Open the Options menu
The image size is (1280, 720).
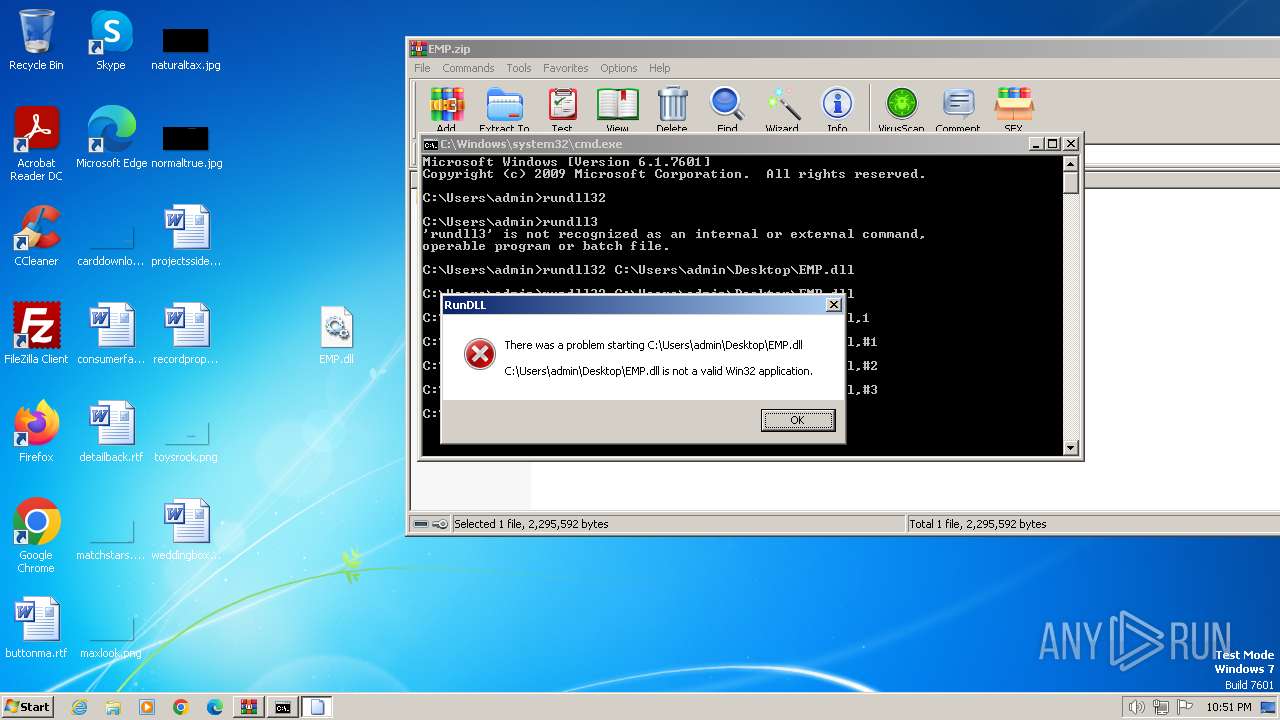coord(619,68)
